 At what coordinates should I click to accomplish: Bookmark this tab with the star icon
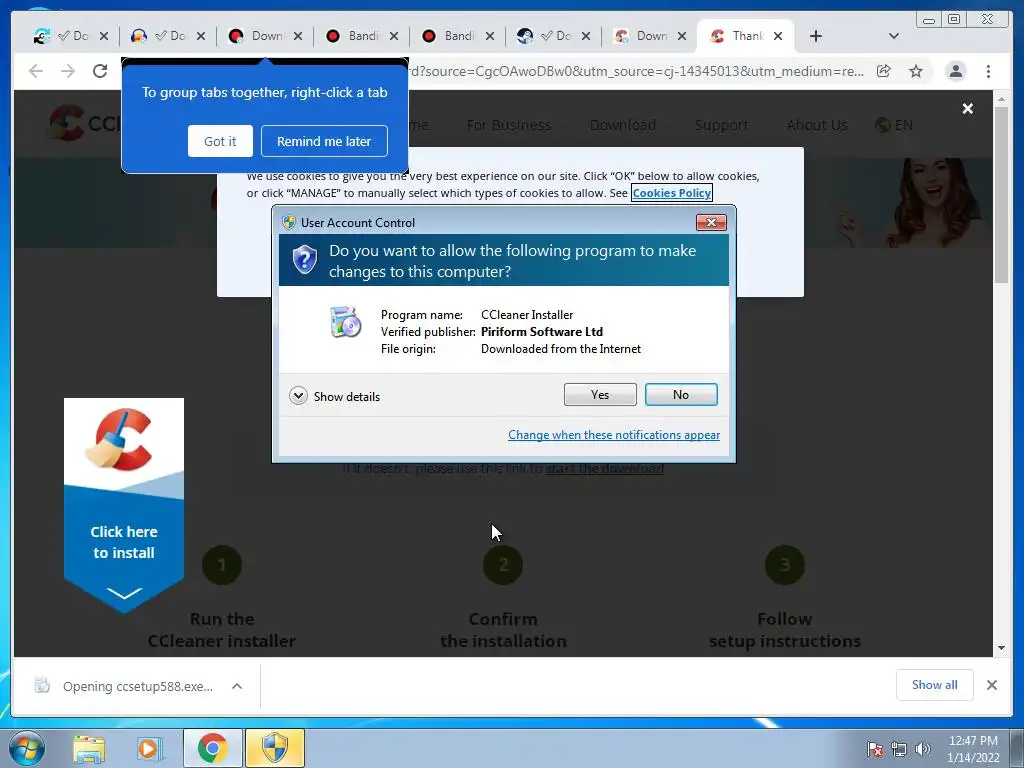point(916,71)
